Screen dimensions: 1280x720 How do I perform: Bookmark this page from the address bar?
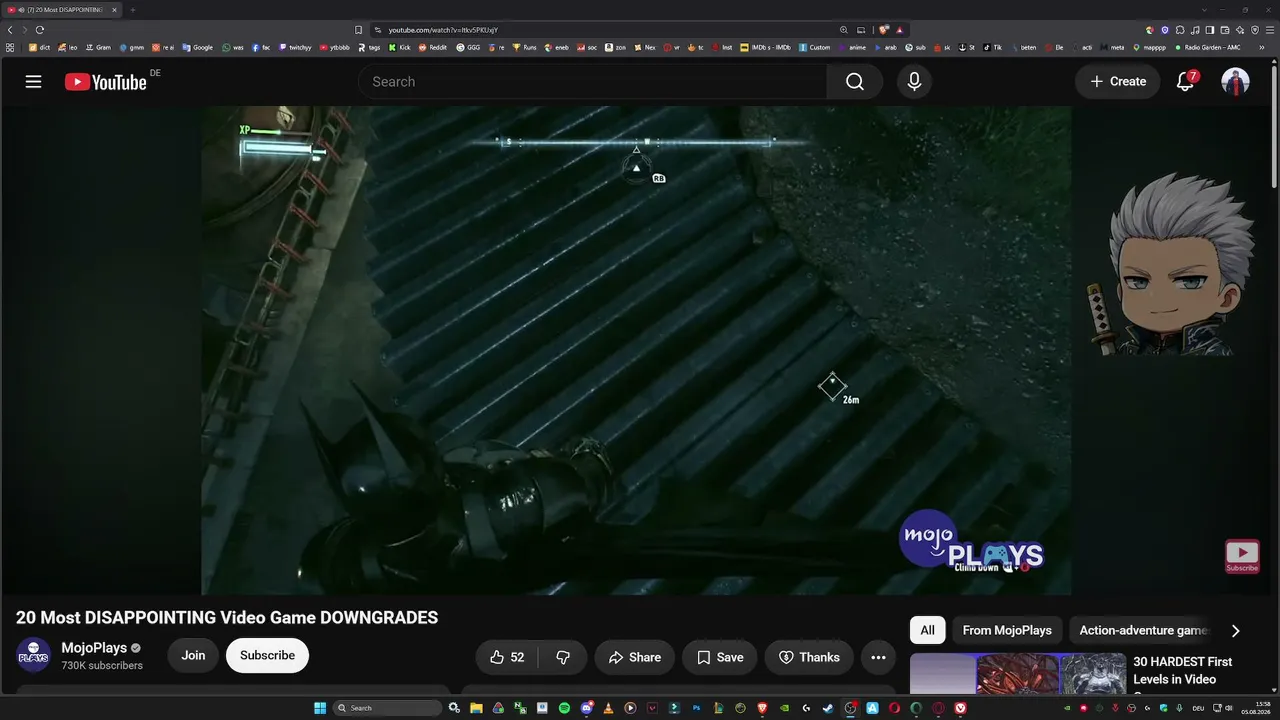[358, 30]
